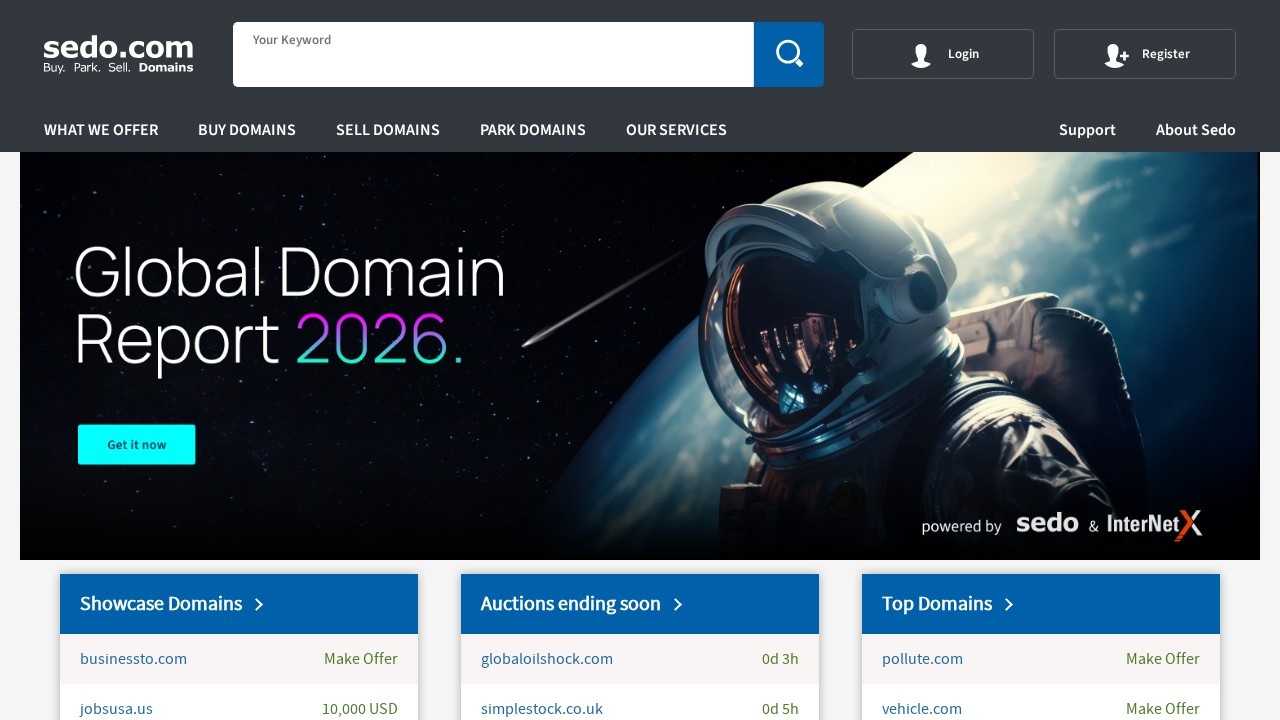The height and width of the screenshot is (720, 1280).
Task: Click the InterNetX logo in the banner
Action: coord(1155,524)
